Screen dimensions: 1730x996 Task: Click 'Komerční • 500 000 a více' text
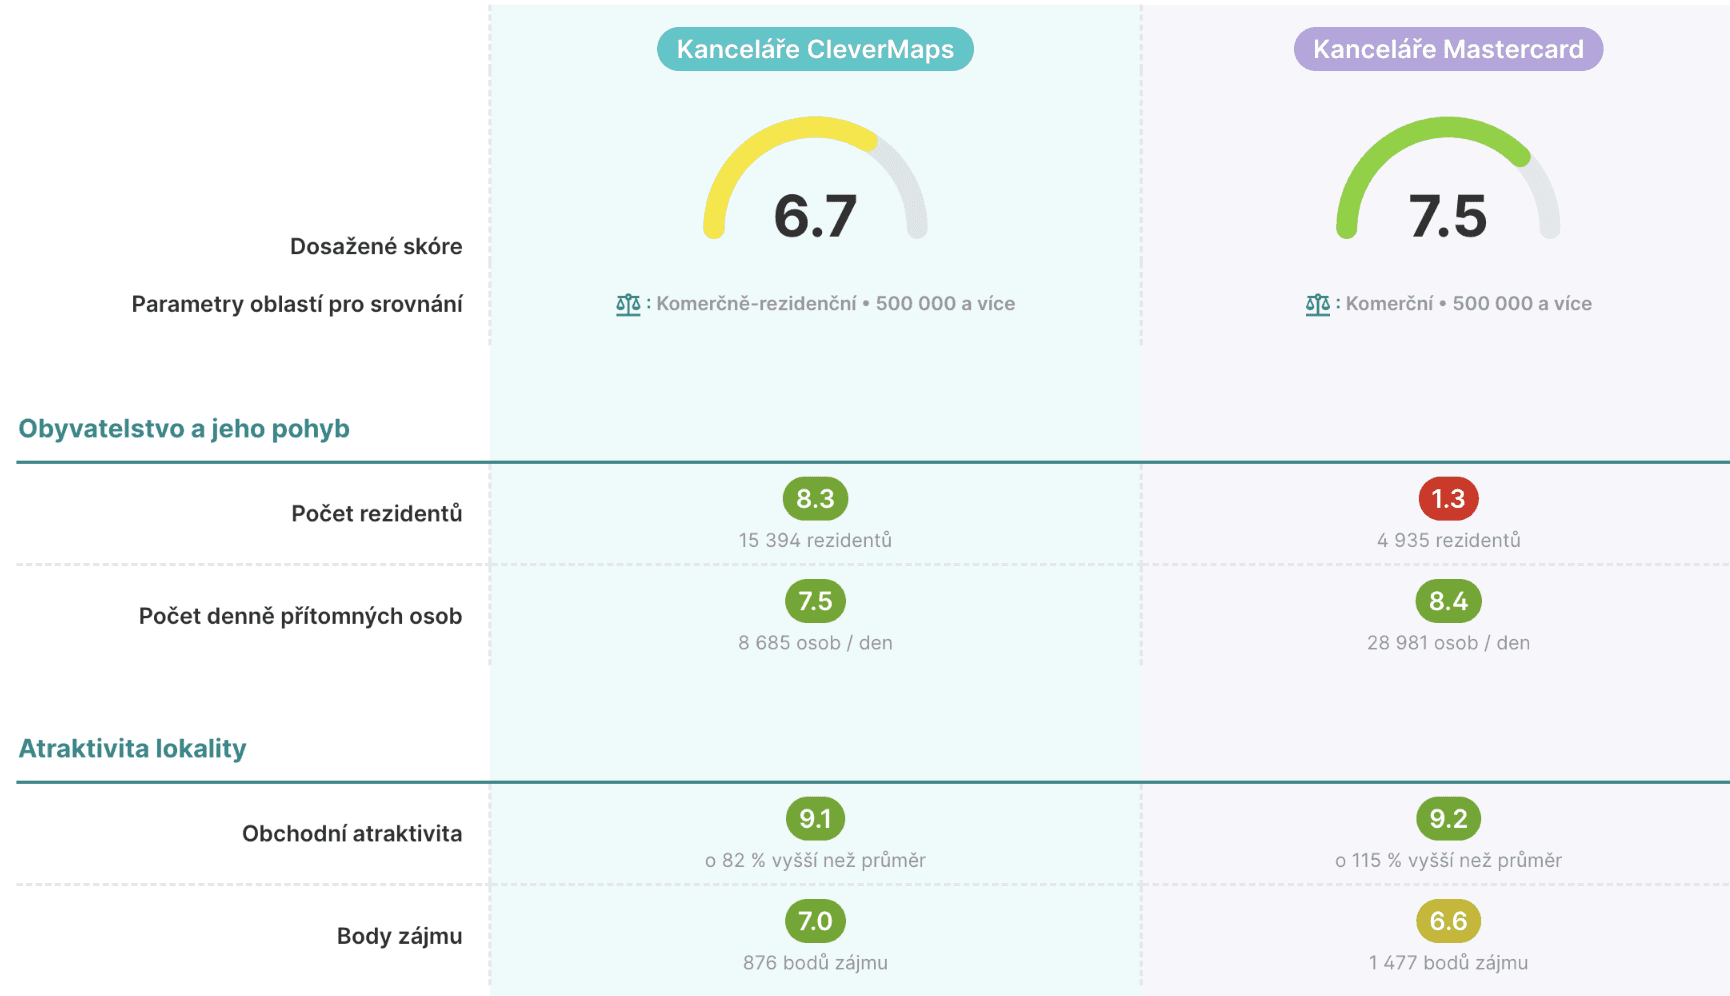[1468, 304]
